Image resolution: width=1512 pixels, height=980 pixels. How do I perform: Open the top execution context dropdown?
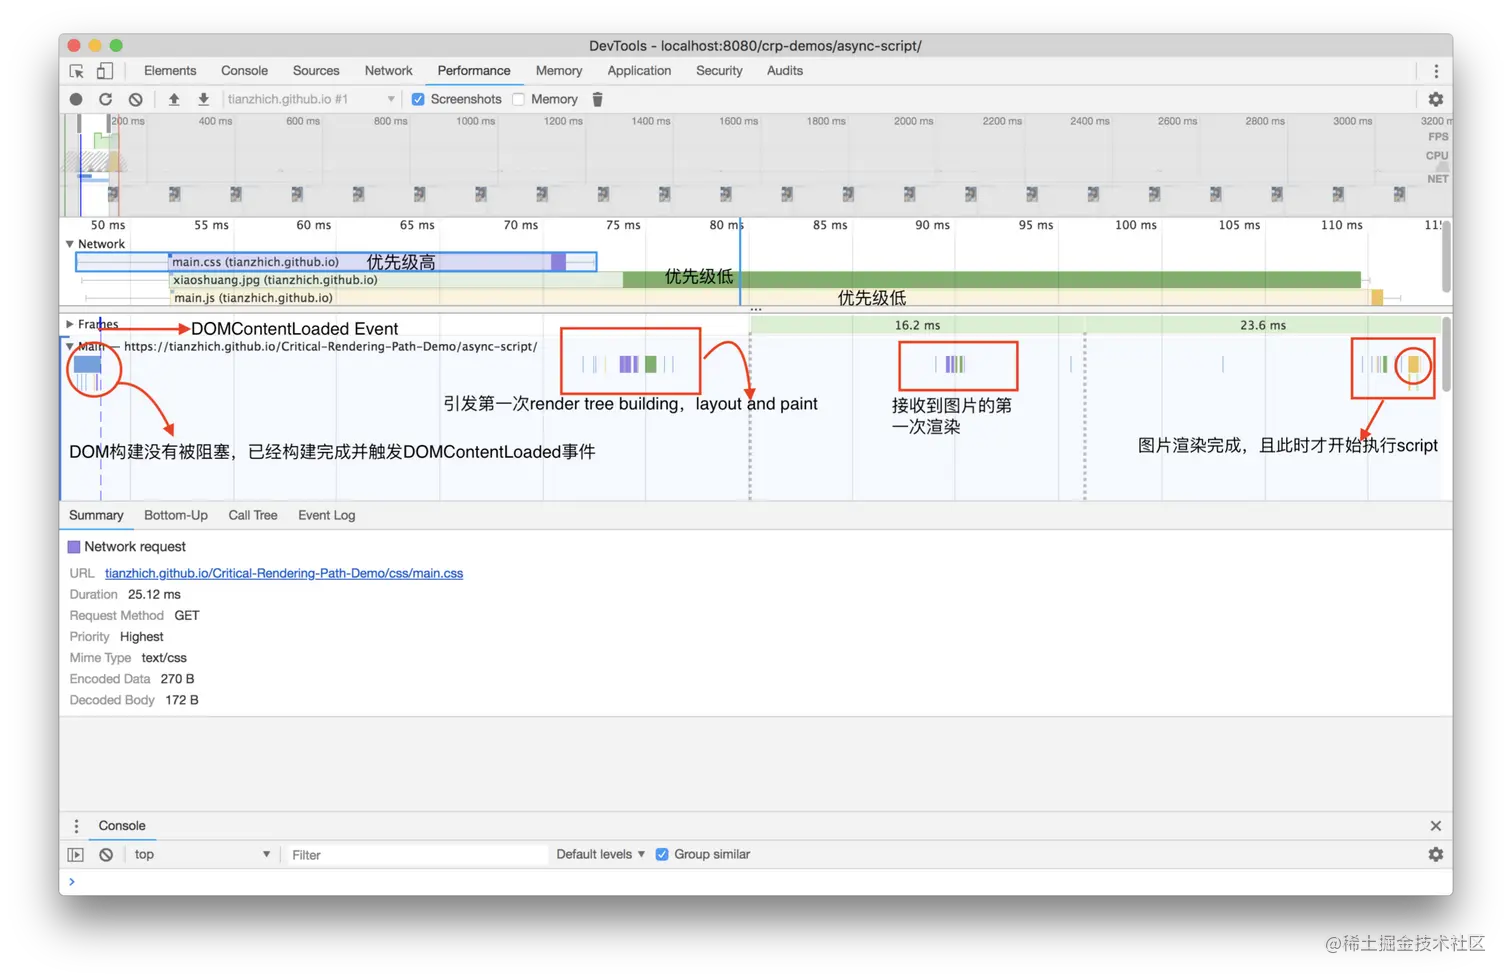(x=202, y=855)
